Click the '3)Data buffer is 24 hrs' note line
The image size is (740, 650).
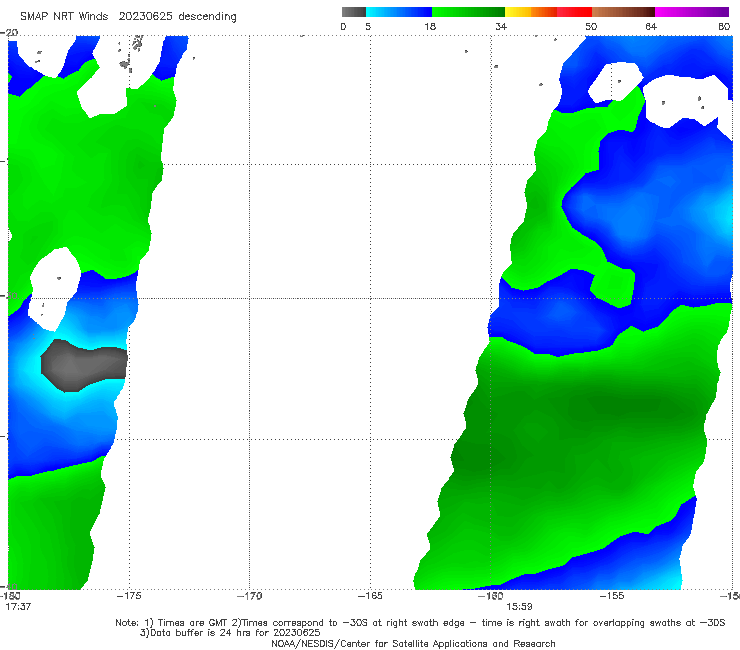pos(230,633)
